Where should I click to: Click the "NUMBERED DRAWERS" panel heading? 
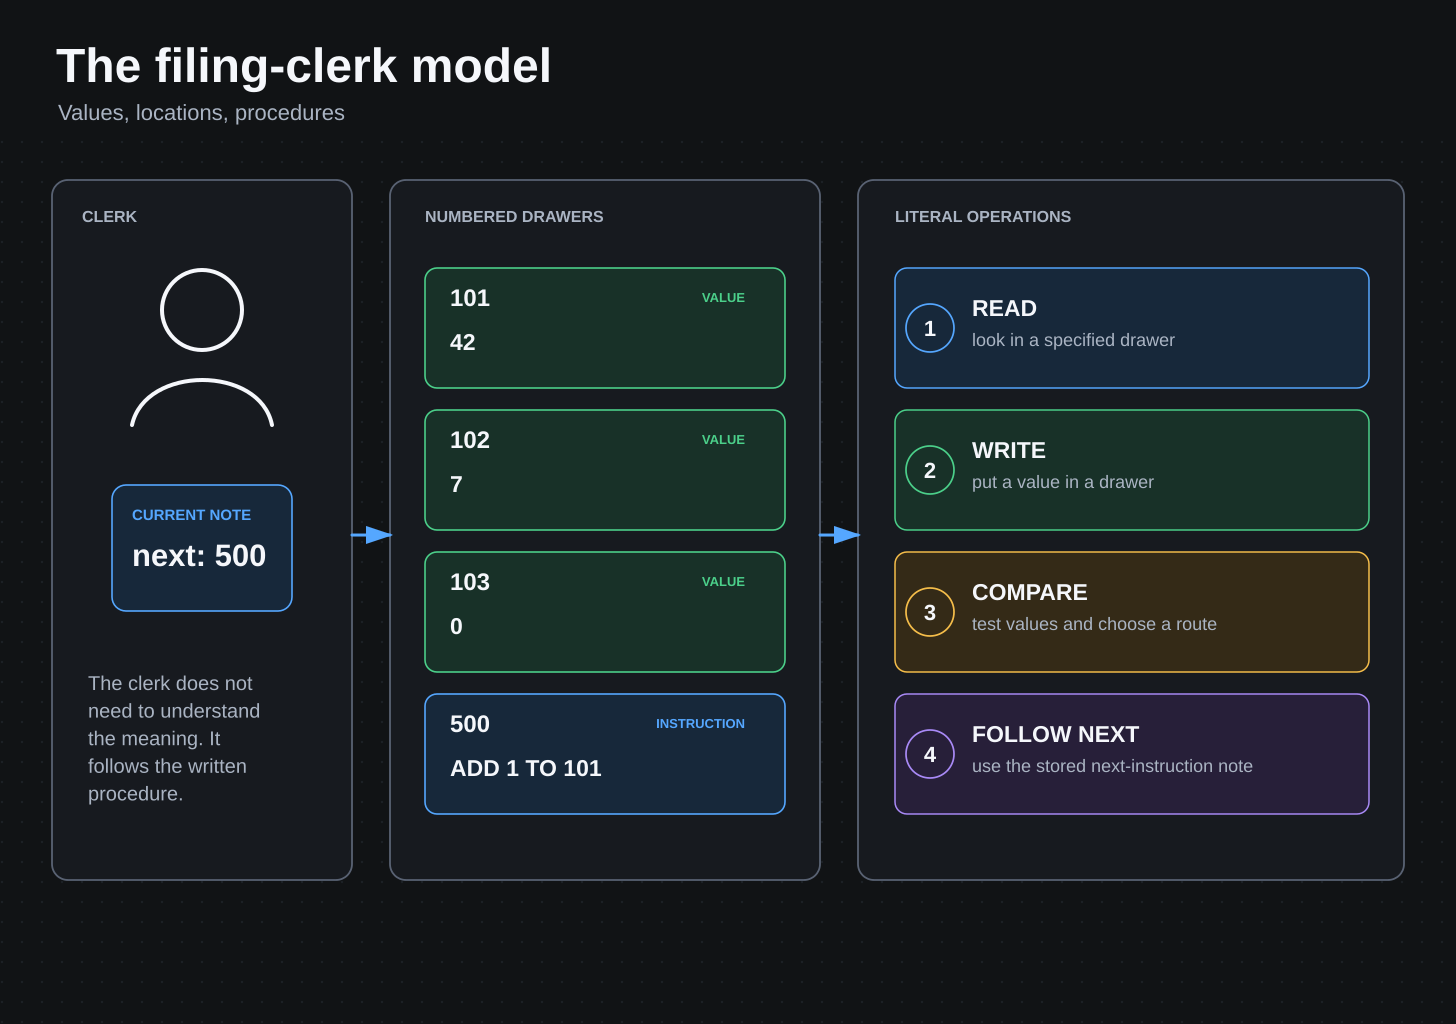[x=514, y=217]
